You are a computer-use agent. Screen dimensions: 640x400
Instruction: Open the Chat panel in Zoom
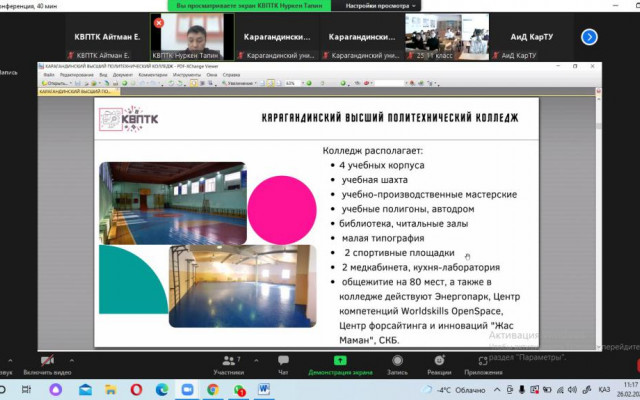pos(283,364)
